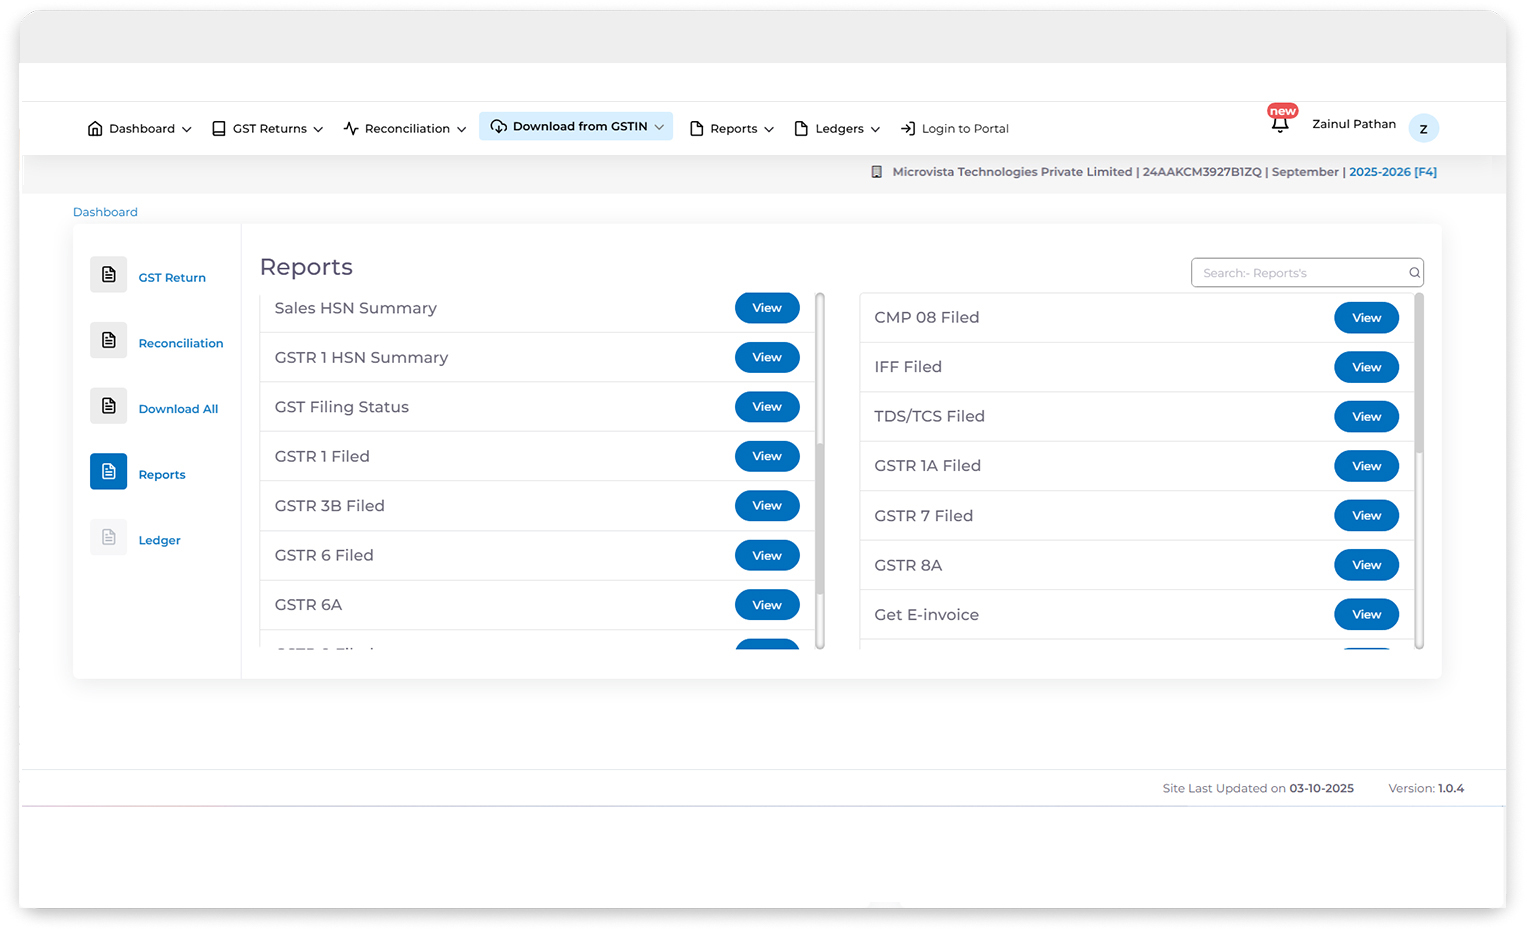This screenshot has width=1527, height=929.
Task: Open the Download from GSTIN dropdown
Action: 576,127
